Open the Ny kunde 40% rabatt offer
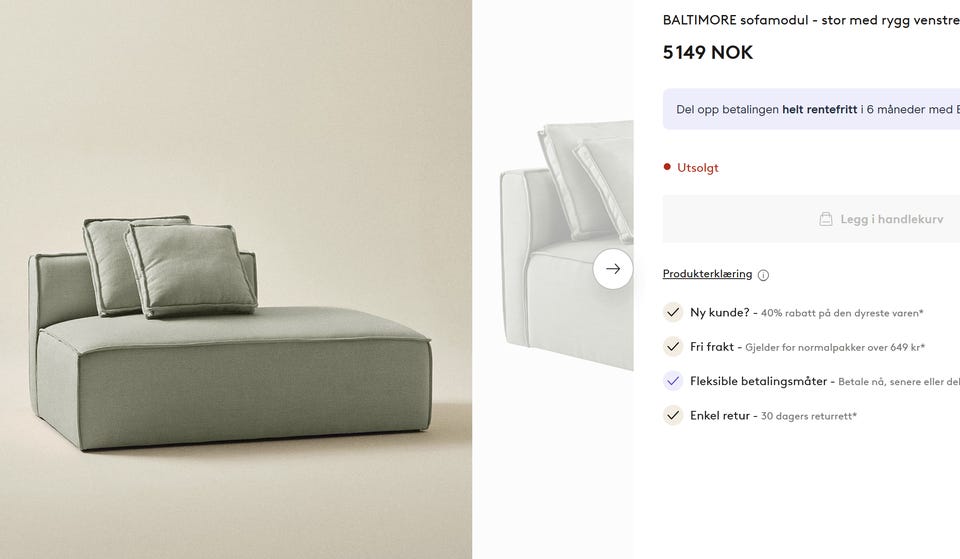Screen dimensions: 960x559 806,312
